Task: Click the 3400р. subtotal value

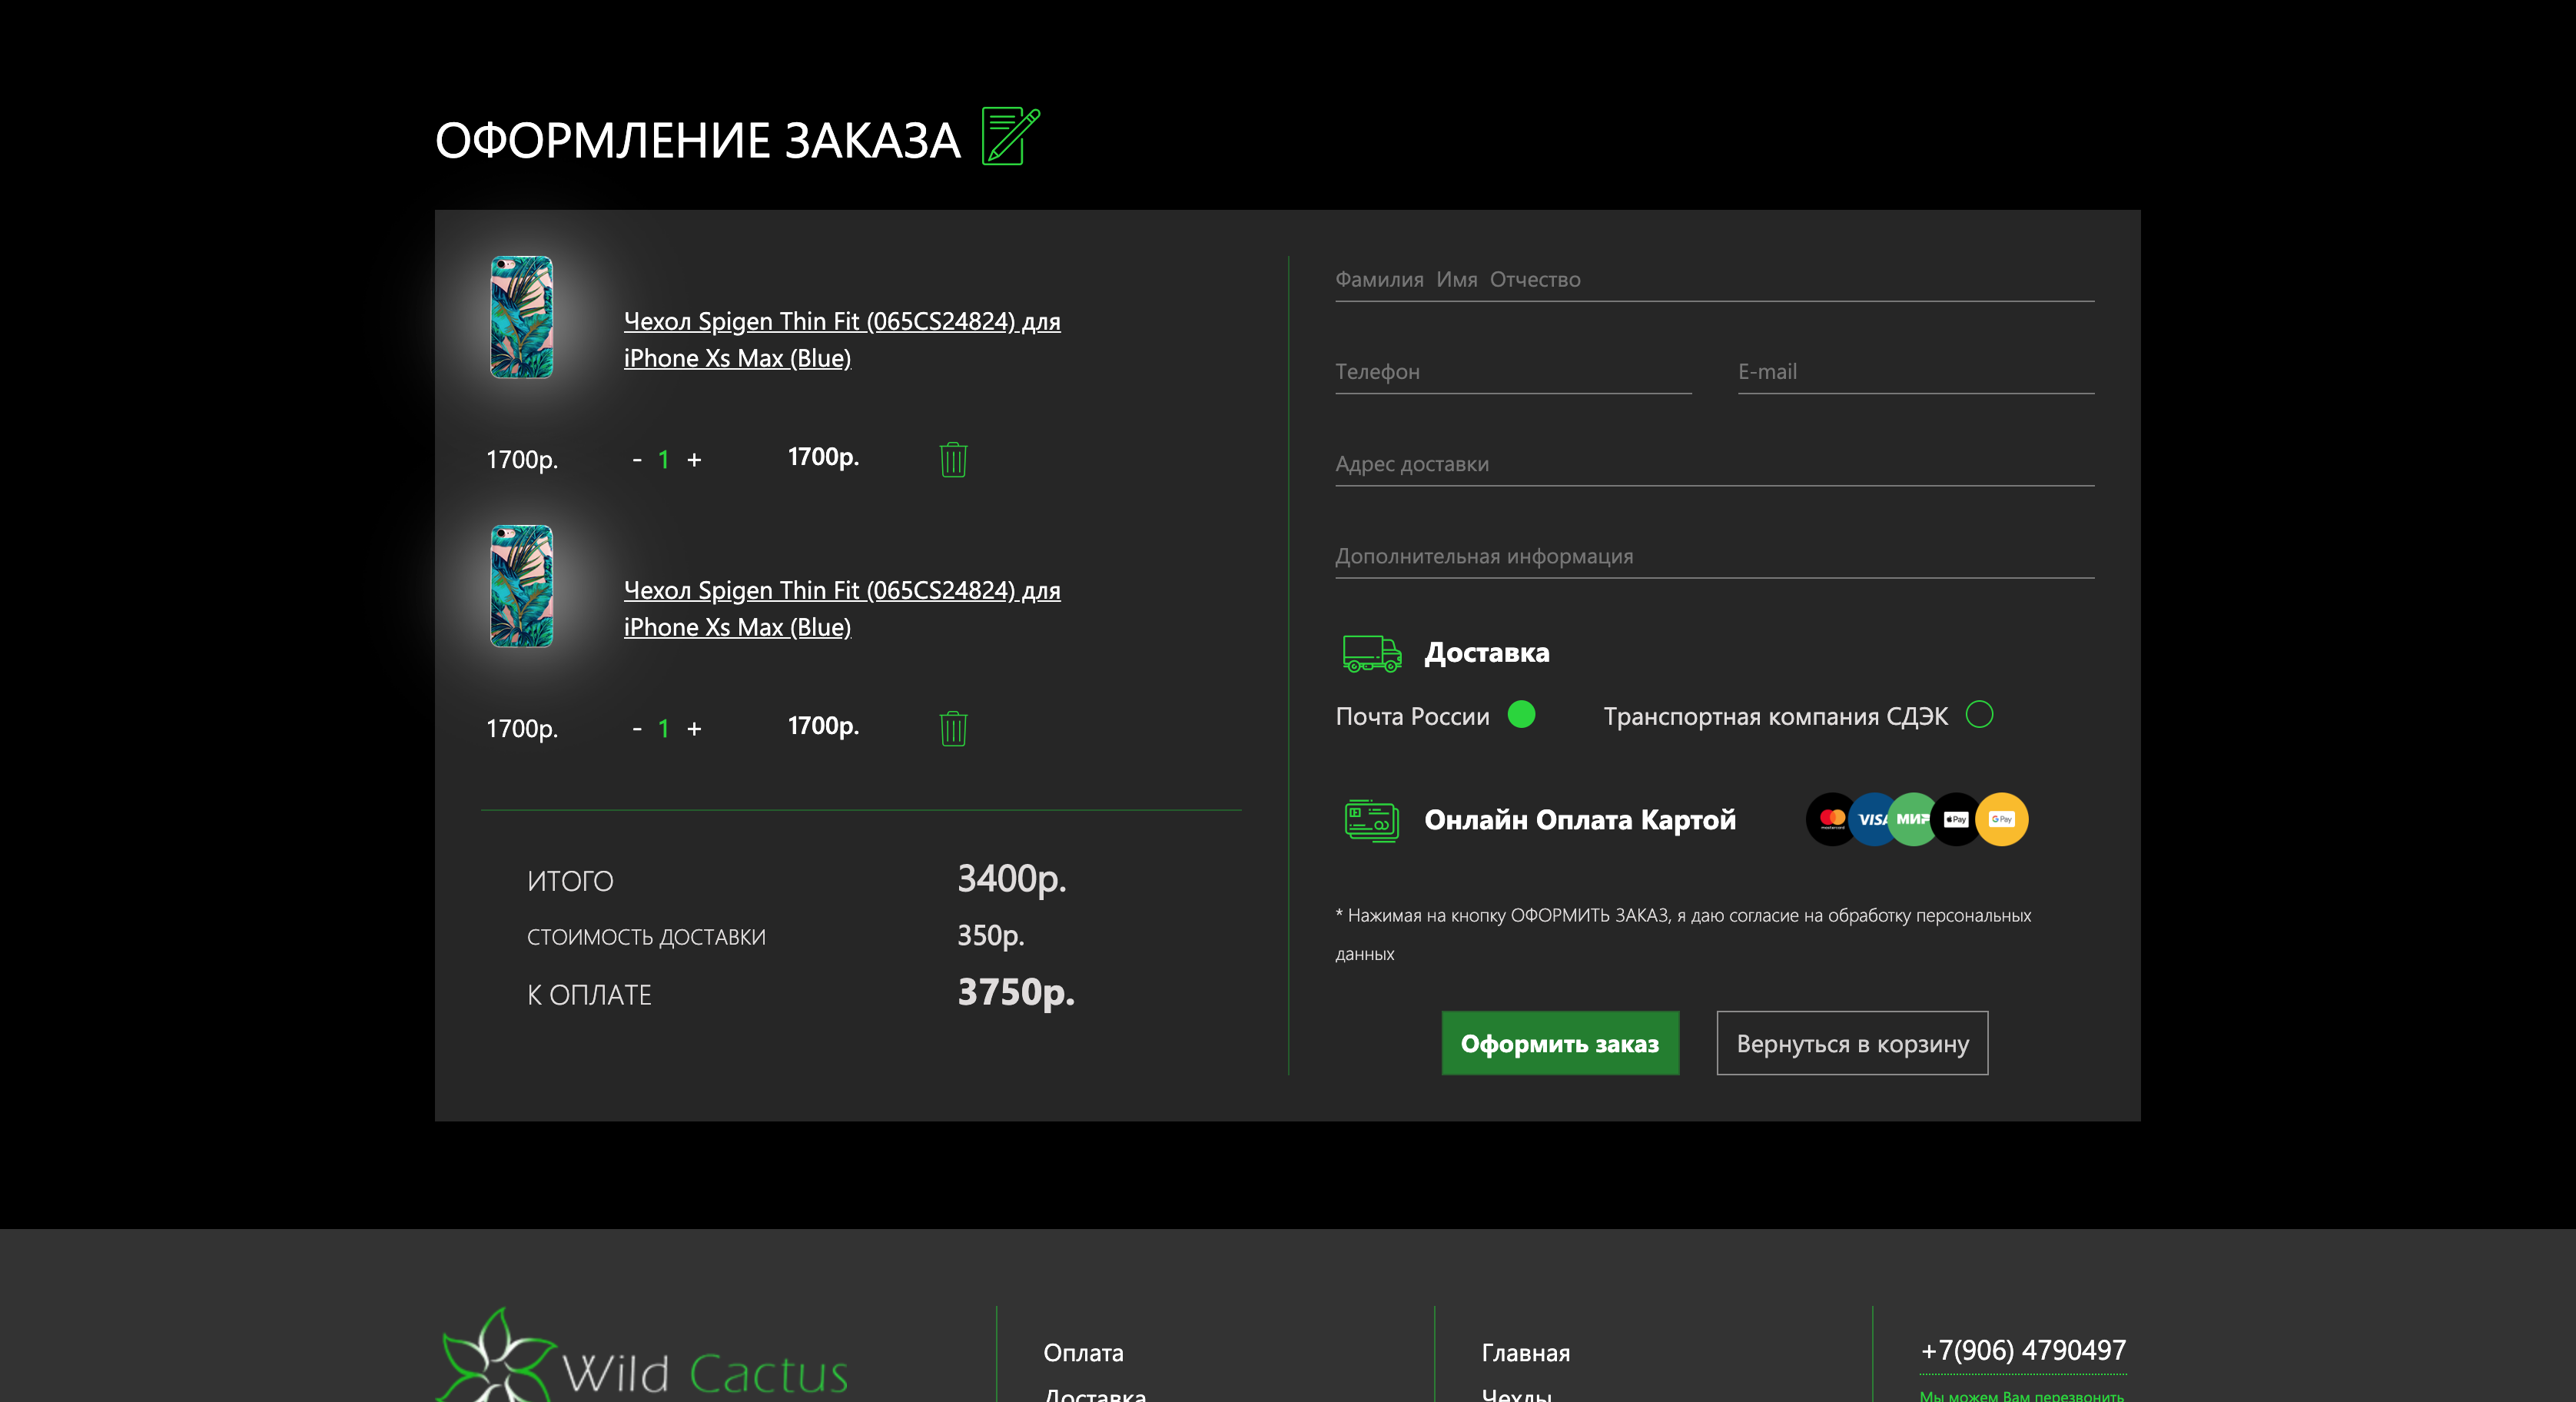Action: 1012,879
